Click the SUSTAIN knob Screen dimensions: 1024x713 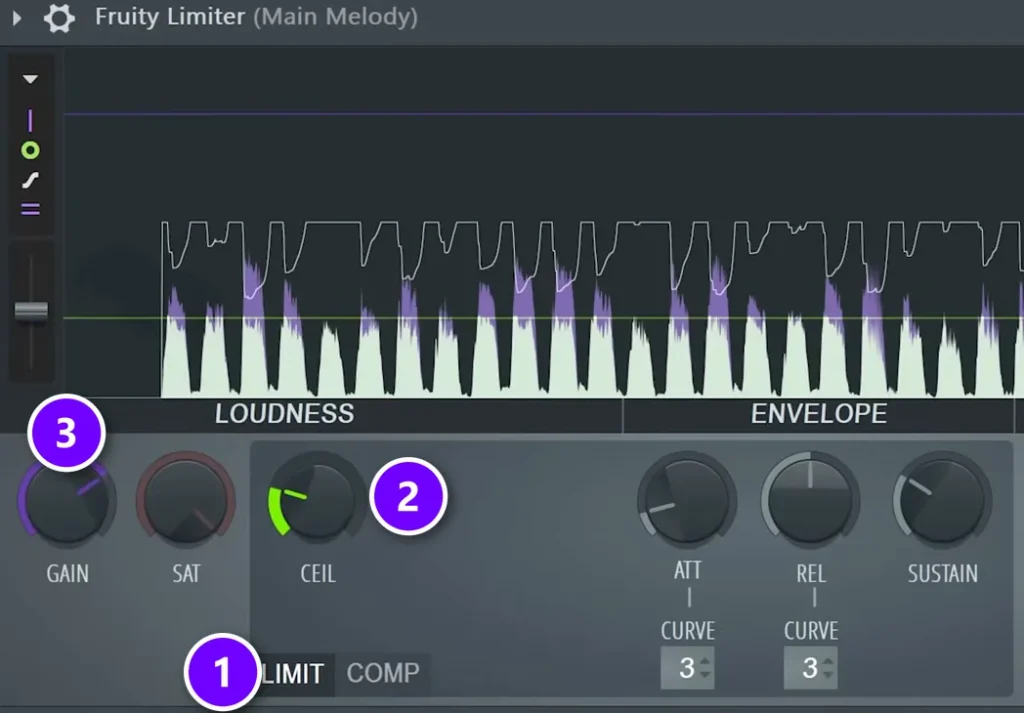pyautogui.click(x=942, y=501)
